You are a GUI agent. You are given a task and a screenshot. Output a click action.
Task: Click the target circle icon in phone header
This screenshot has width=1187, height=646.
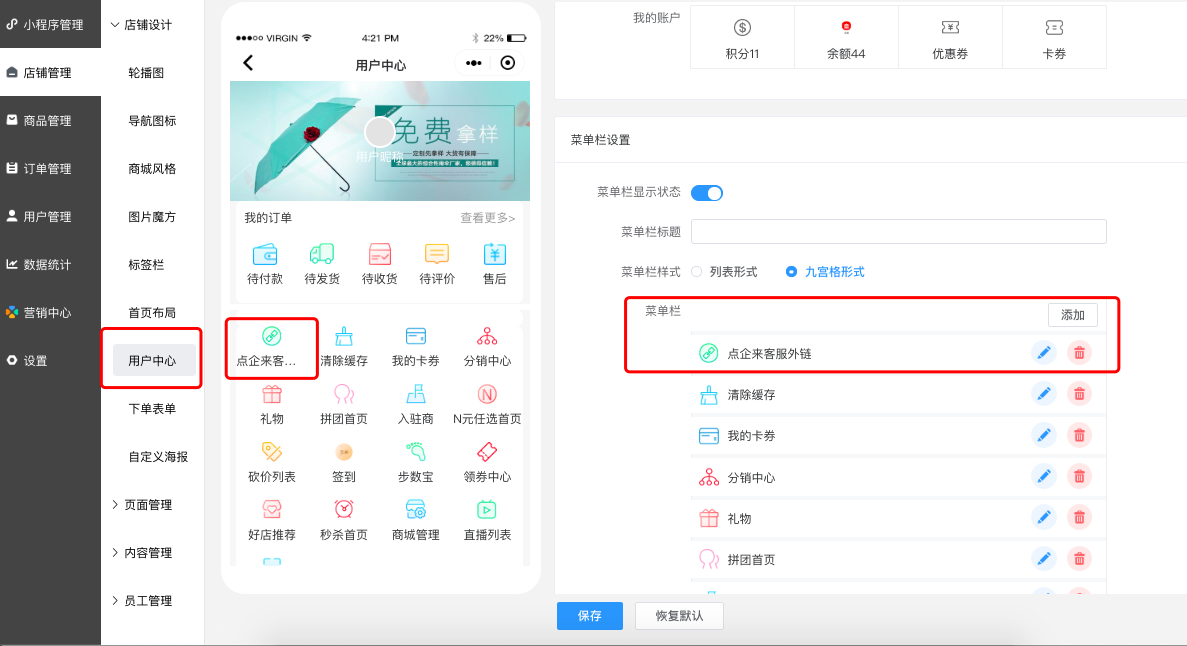tap(508, 63)
